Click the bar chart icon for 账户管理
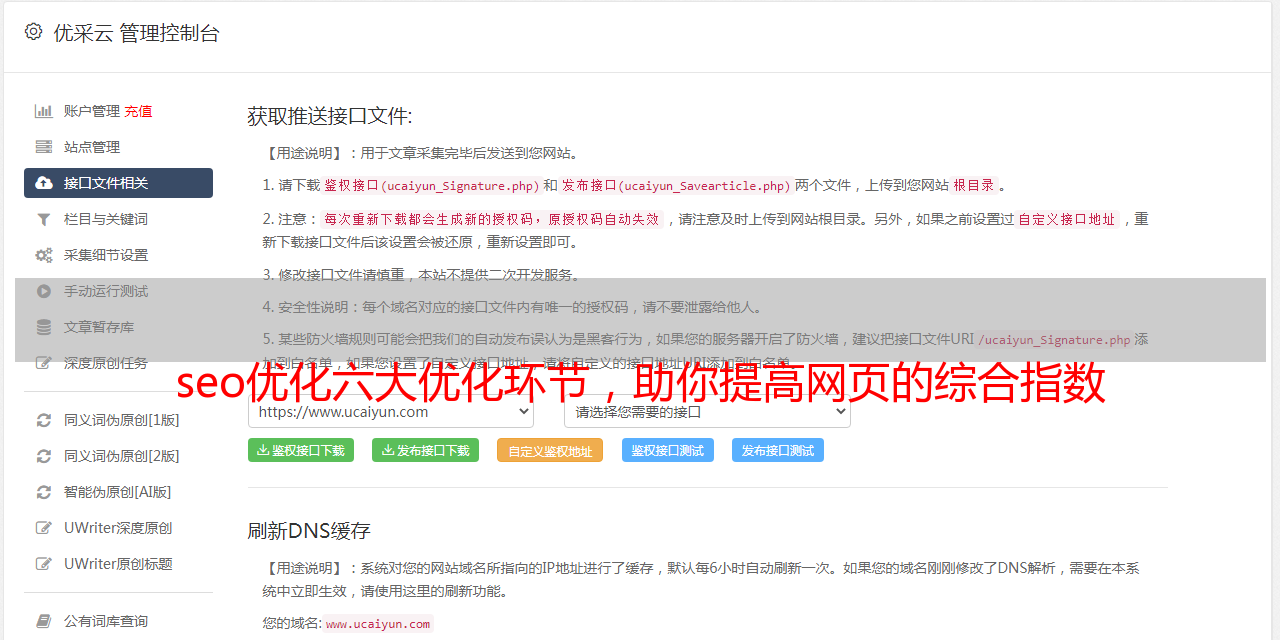1280x640 pixels. tap(44, 111)
